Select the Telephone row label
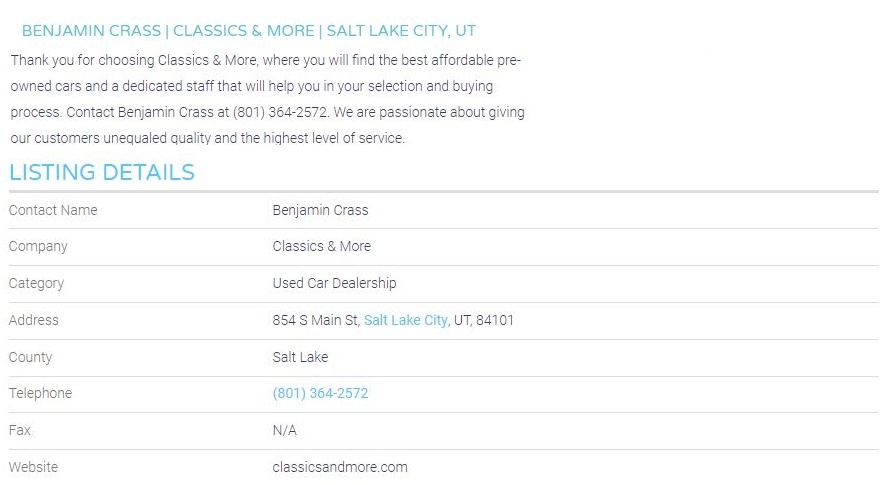This screenshot has height=485, width=892. click(40, 394)
